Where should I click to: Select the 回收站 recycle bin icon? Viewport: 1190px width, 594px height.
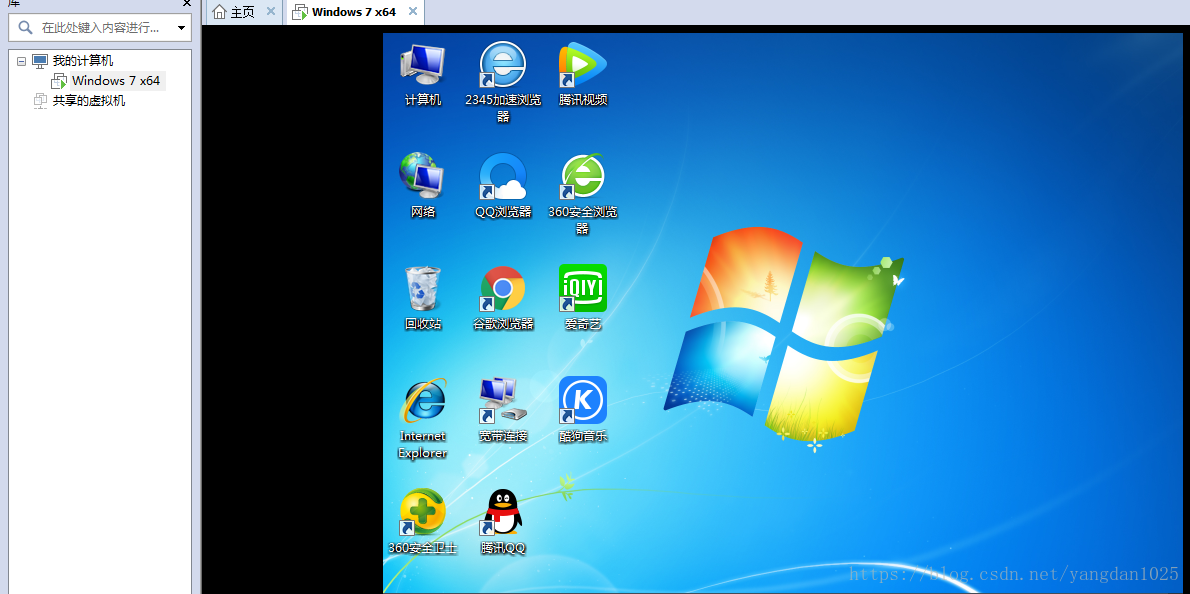(x=423, y=297)
